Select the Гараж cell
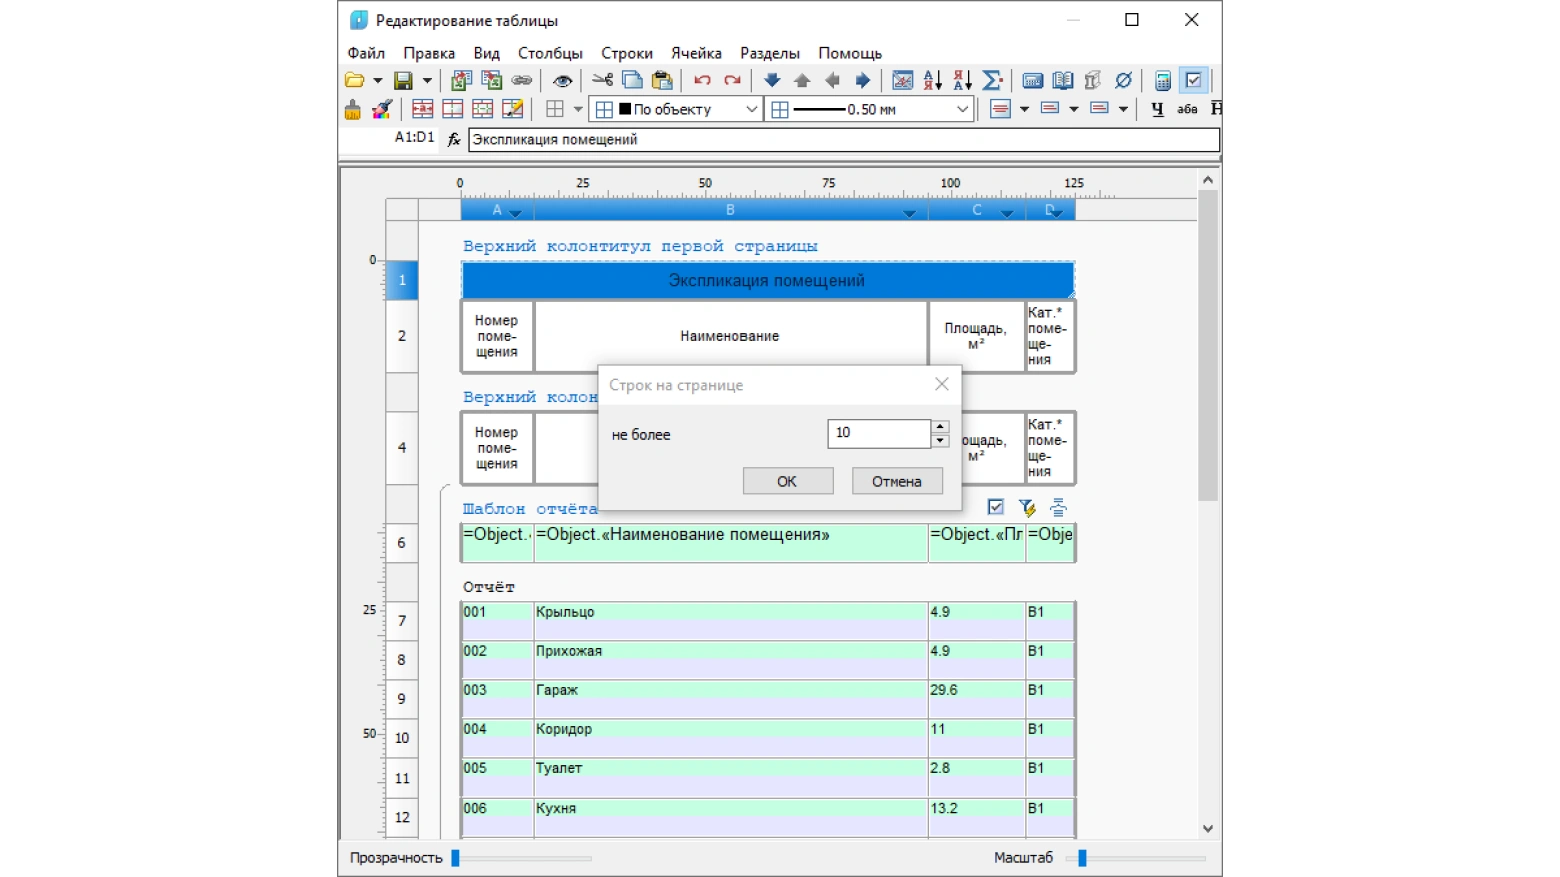Screen dimensions: 1560x877 pyautogui.click(x=730, y=699)
